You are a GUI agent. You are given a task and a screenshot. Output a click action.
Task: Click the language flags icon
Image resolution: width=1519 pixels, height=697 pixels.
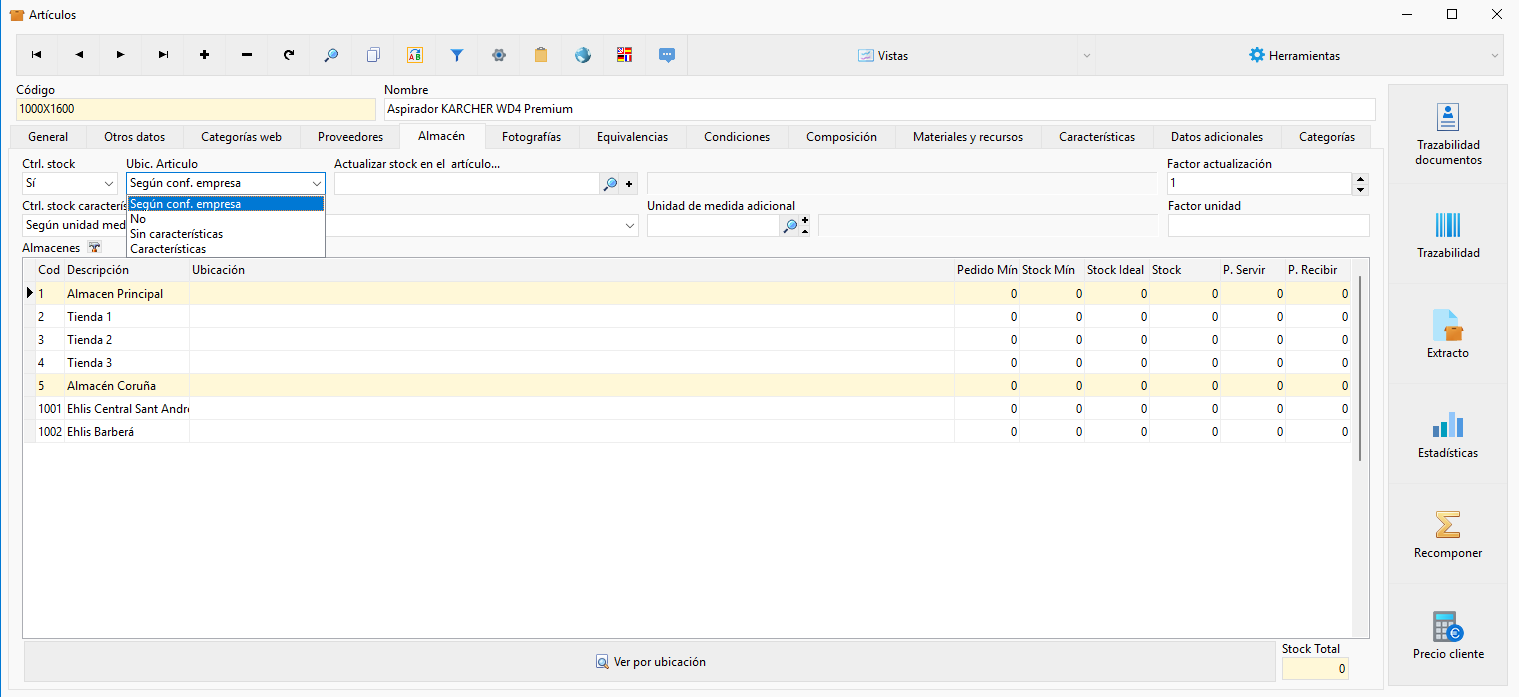click(625, 55)
